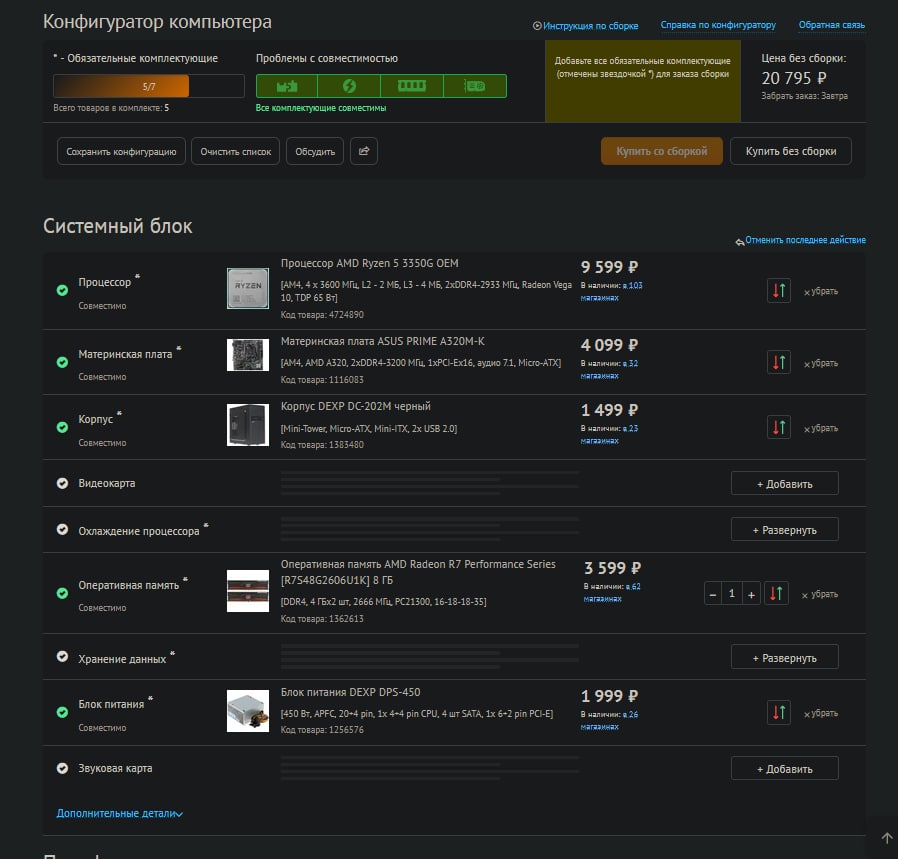The image size is (898, 859).
Task: Open Ryzen processor product thumbnail
Action: point(248,288)
